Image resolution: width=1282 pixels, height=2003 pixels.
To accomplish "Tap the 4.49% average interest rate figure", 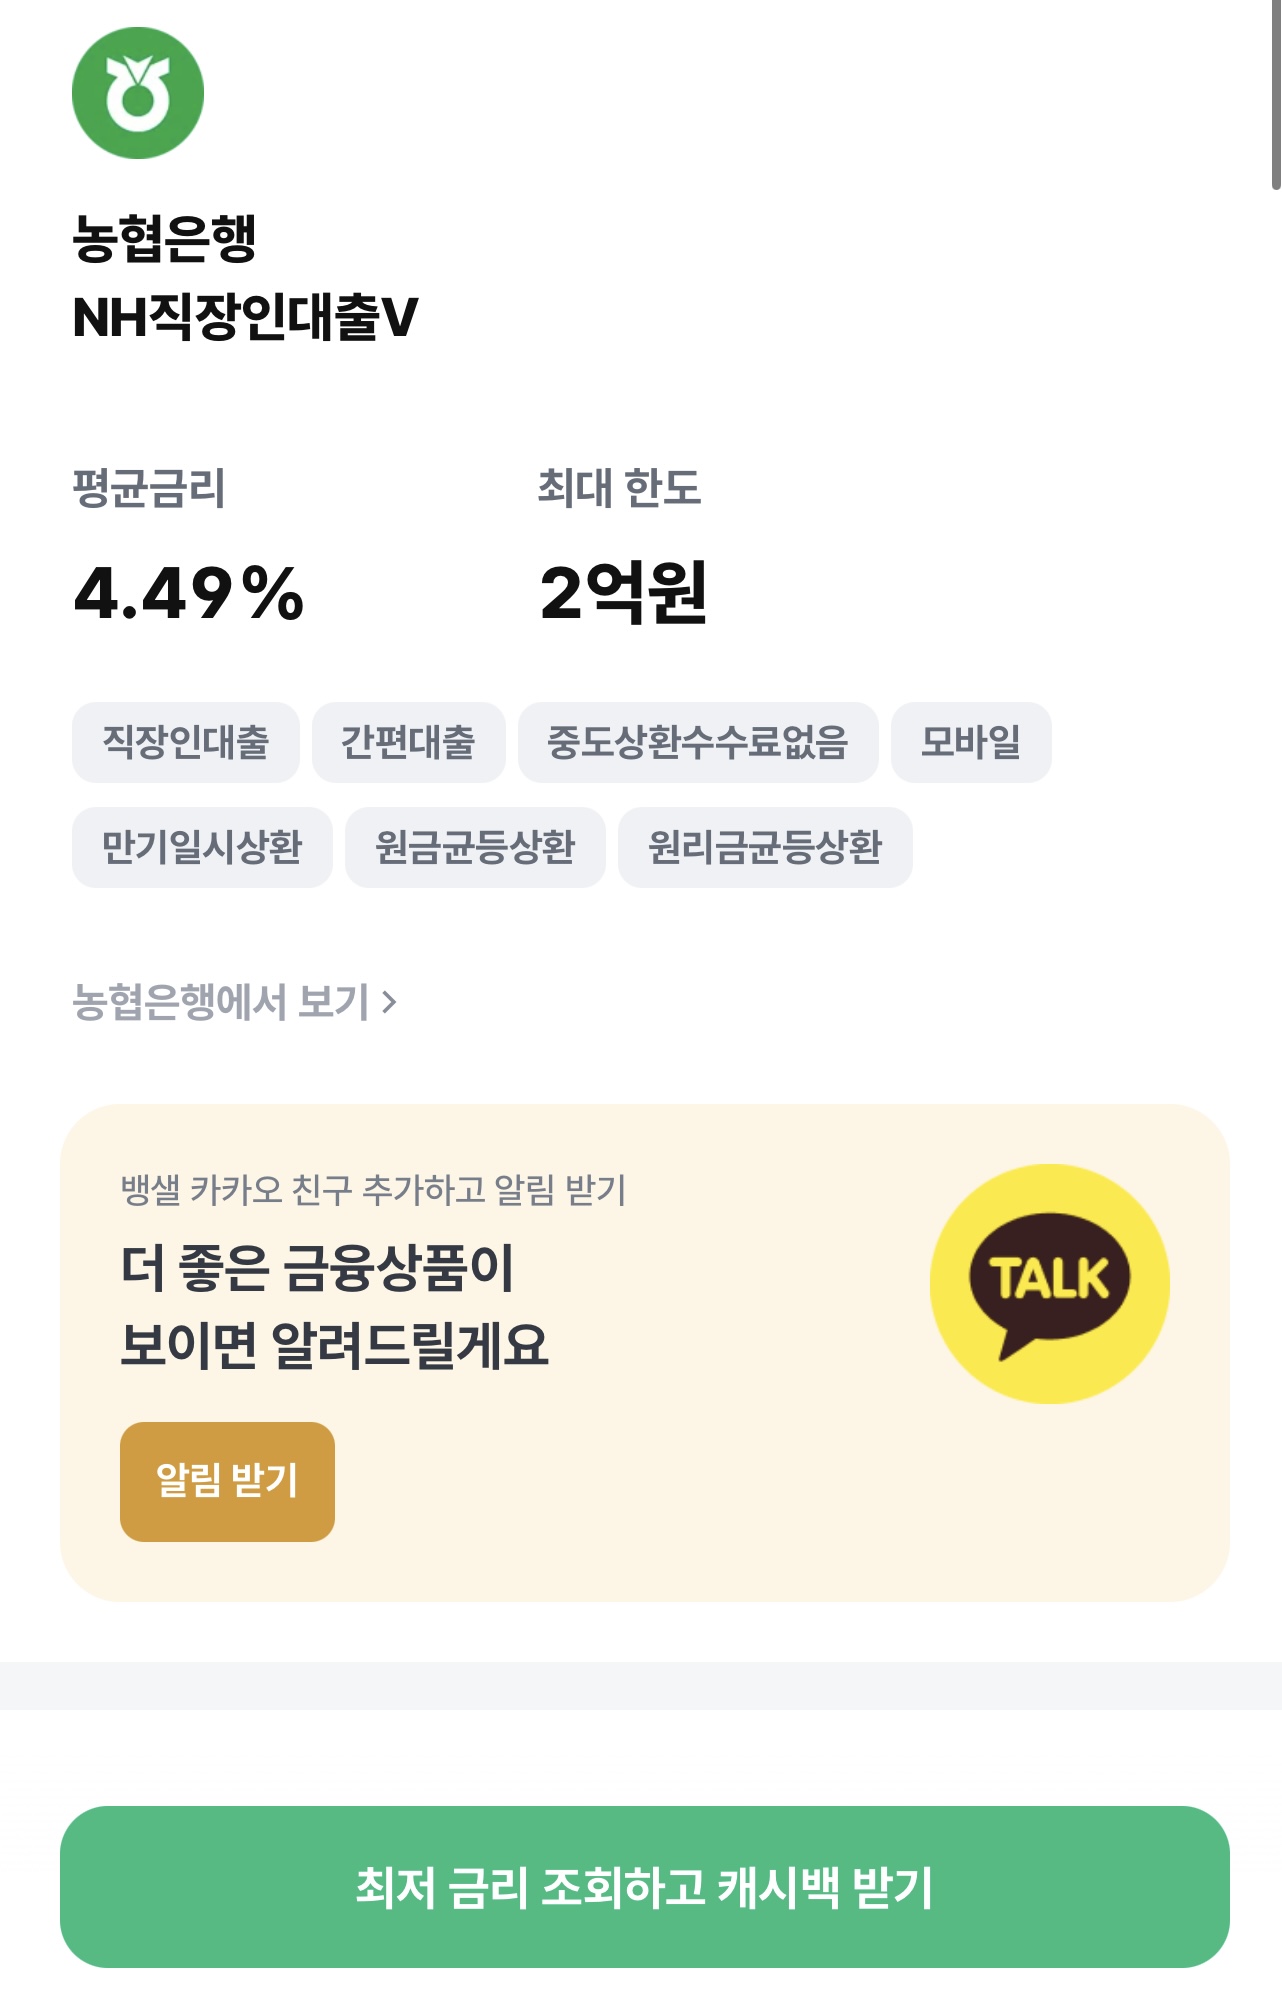I will (189, 594).
